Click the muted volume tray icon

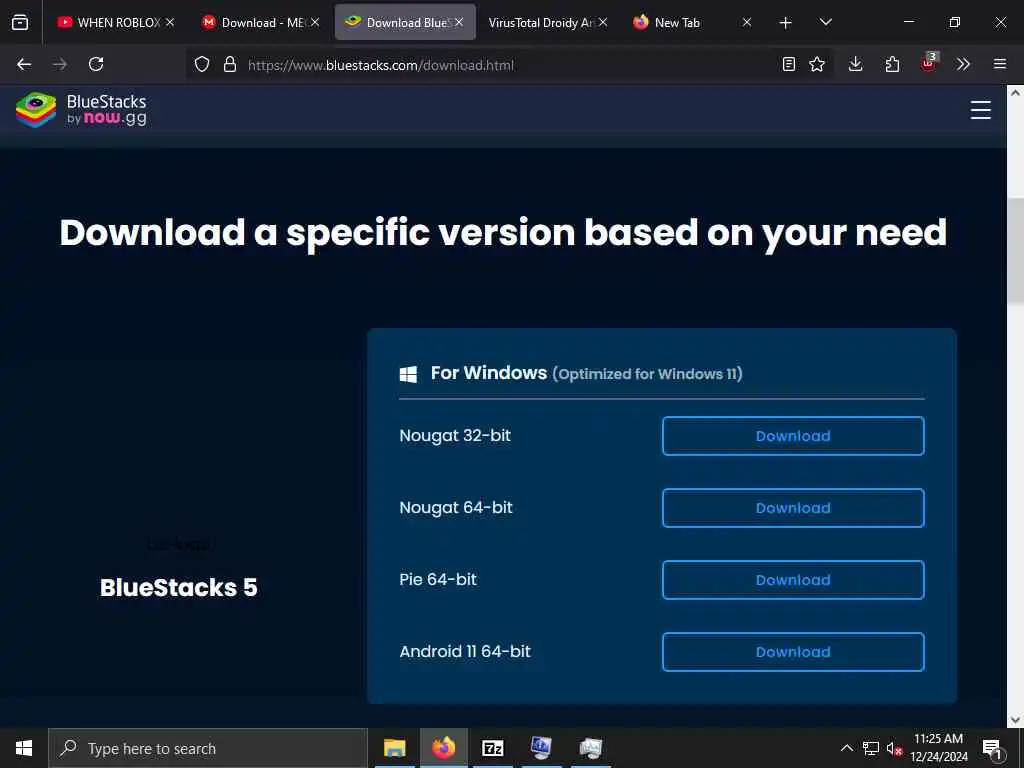(894, 748)
